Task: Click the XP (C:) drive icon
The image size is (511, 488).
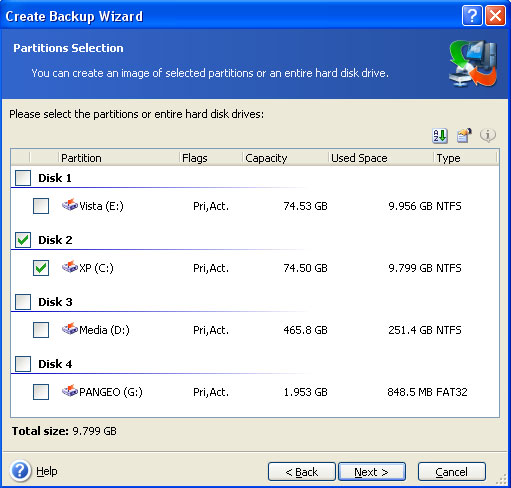Action: 70,267
